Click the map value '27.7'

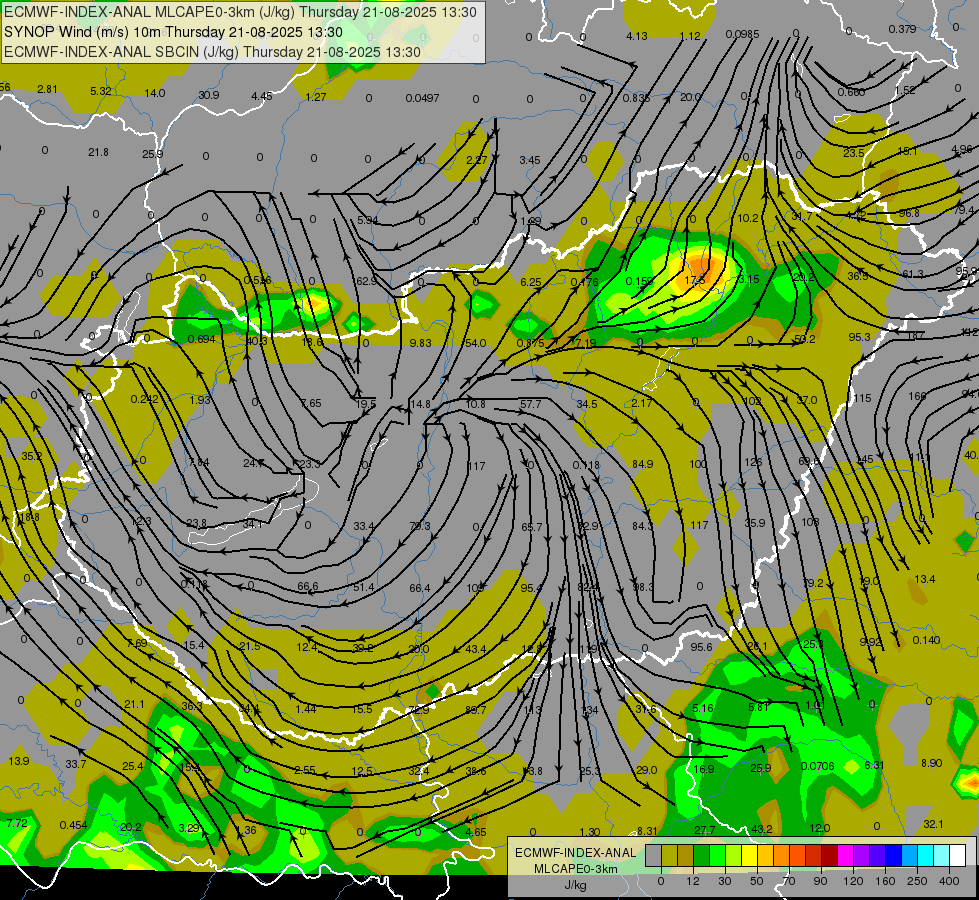705,830
